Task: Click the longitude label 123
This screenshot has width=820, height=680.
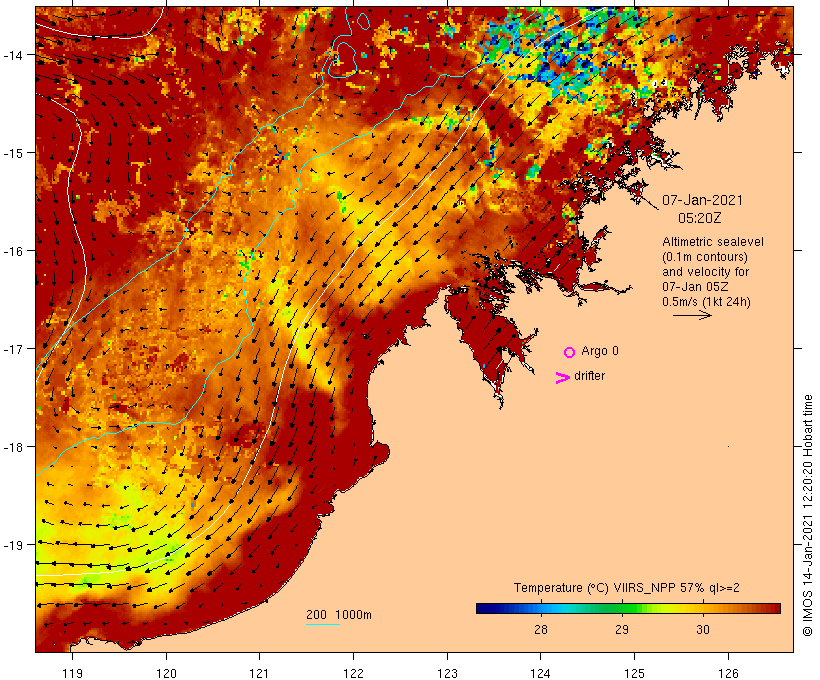Action: coord(447,673)
